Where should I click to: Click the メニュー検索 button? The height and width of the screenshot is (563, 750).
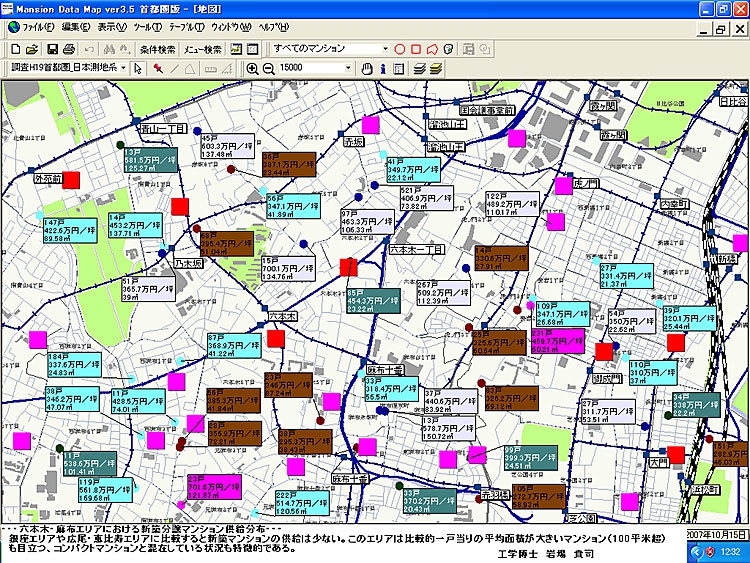203,49
